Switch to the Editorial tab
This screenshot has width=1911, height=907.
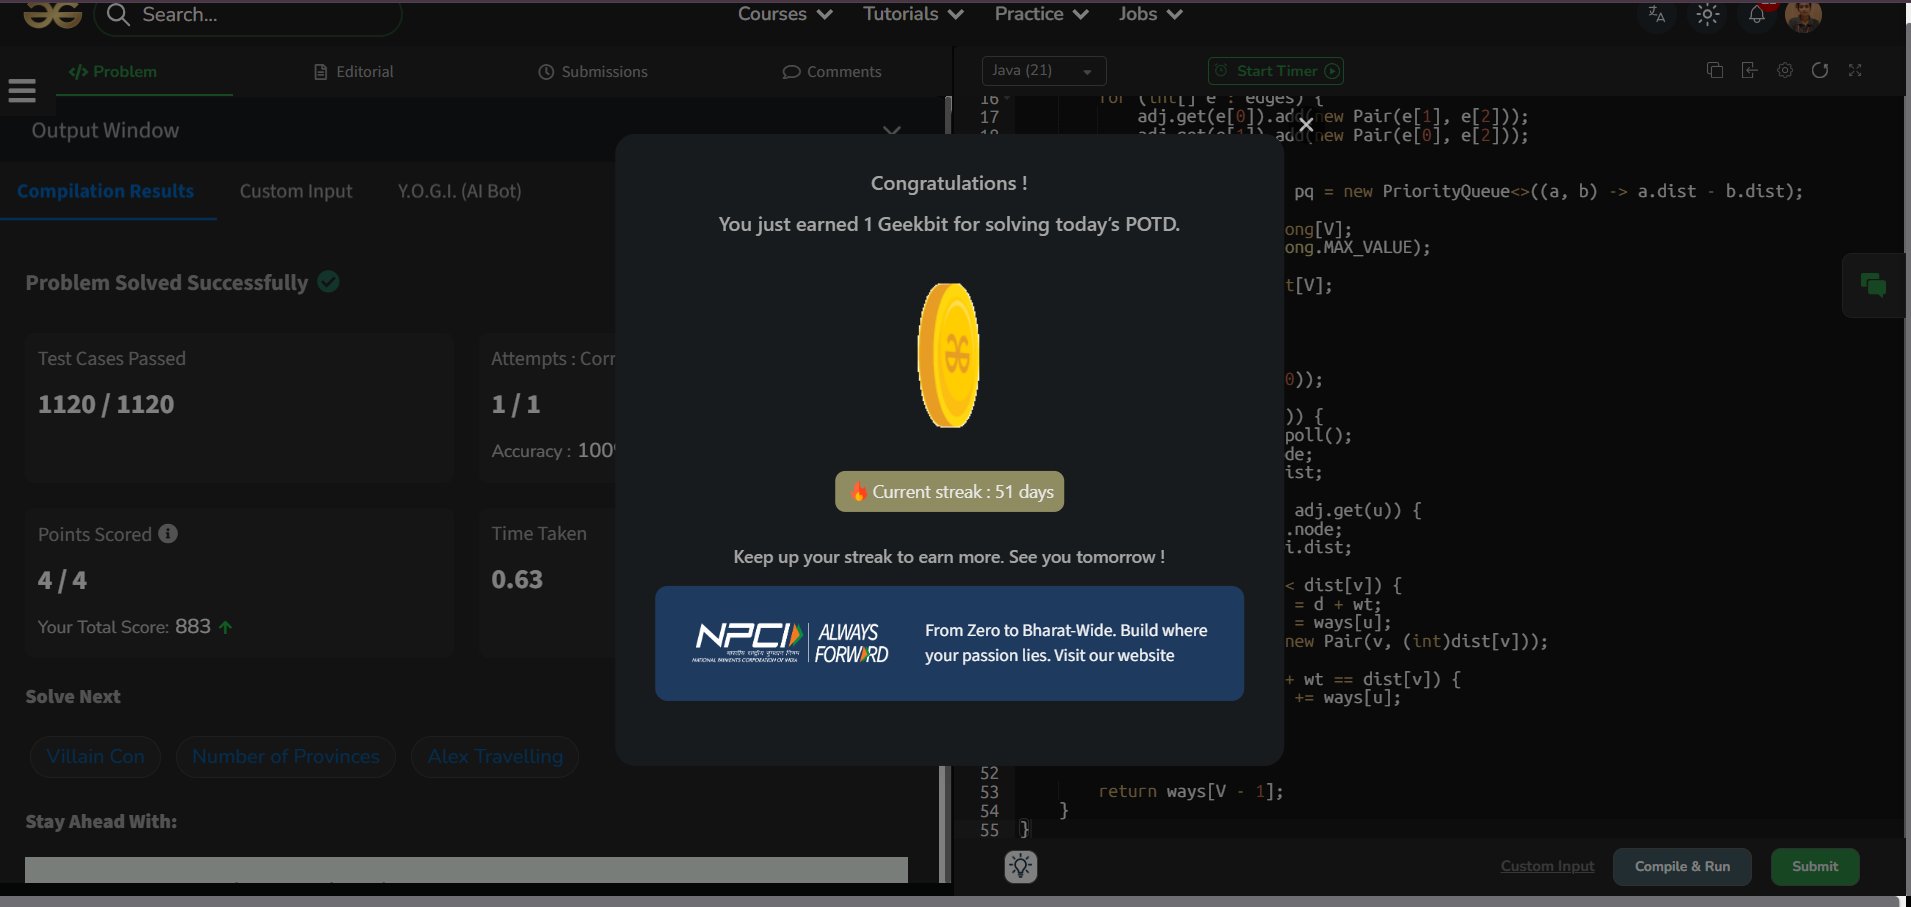(x=354, y=72)
